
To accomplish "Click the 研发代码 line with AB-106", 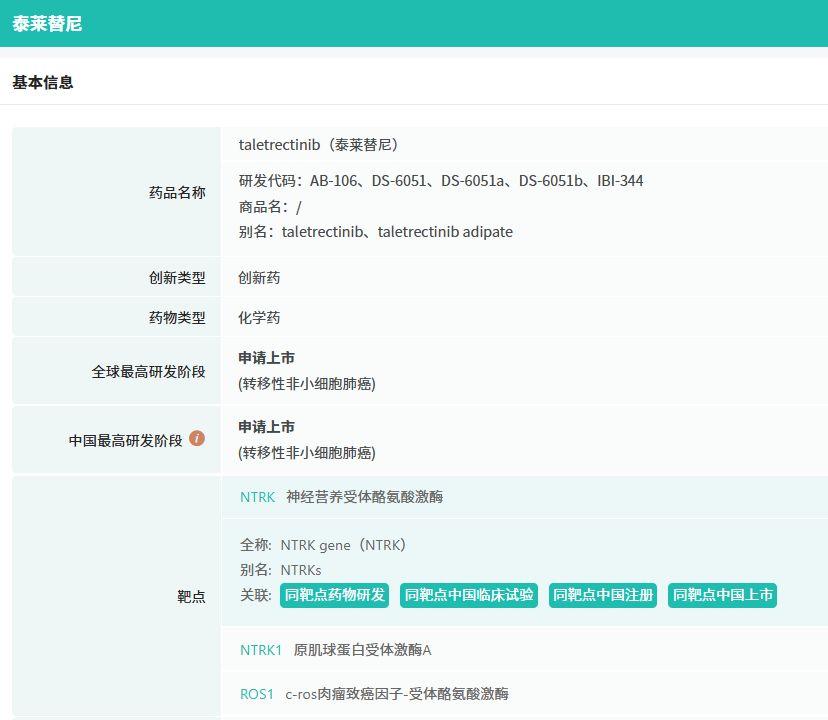I will 440,181.
